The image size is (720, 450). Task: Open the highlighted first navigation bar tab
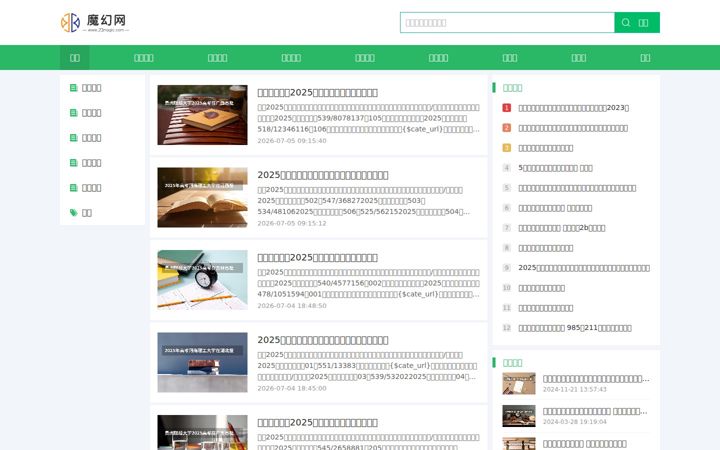point(74,58)
